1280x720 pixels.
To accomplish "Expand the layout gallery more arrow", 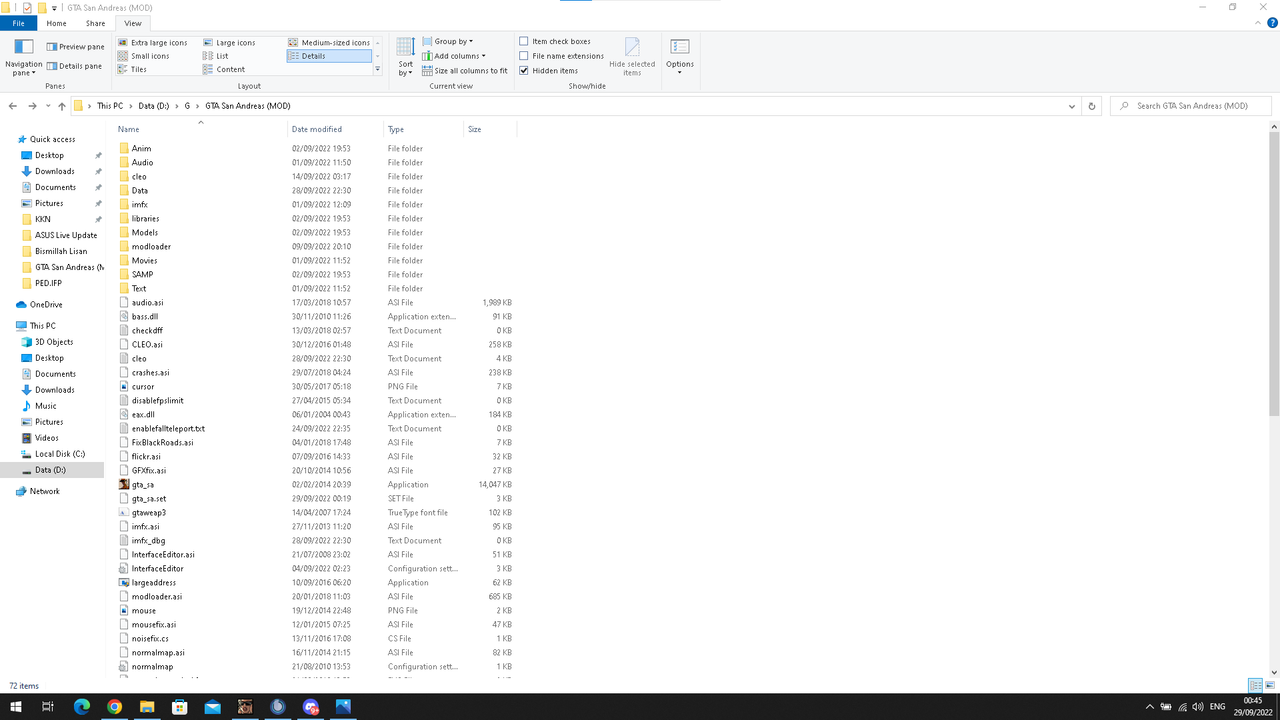I will (377, 69).
